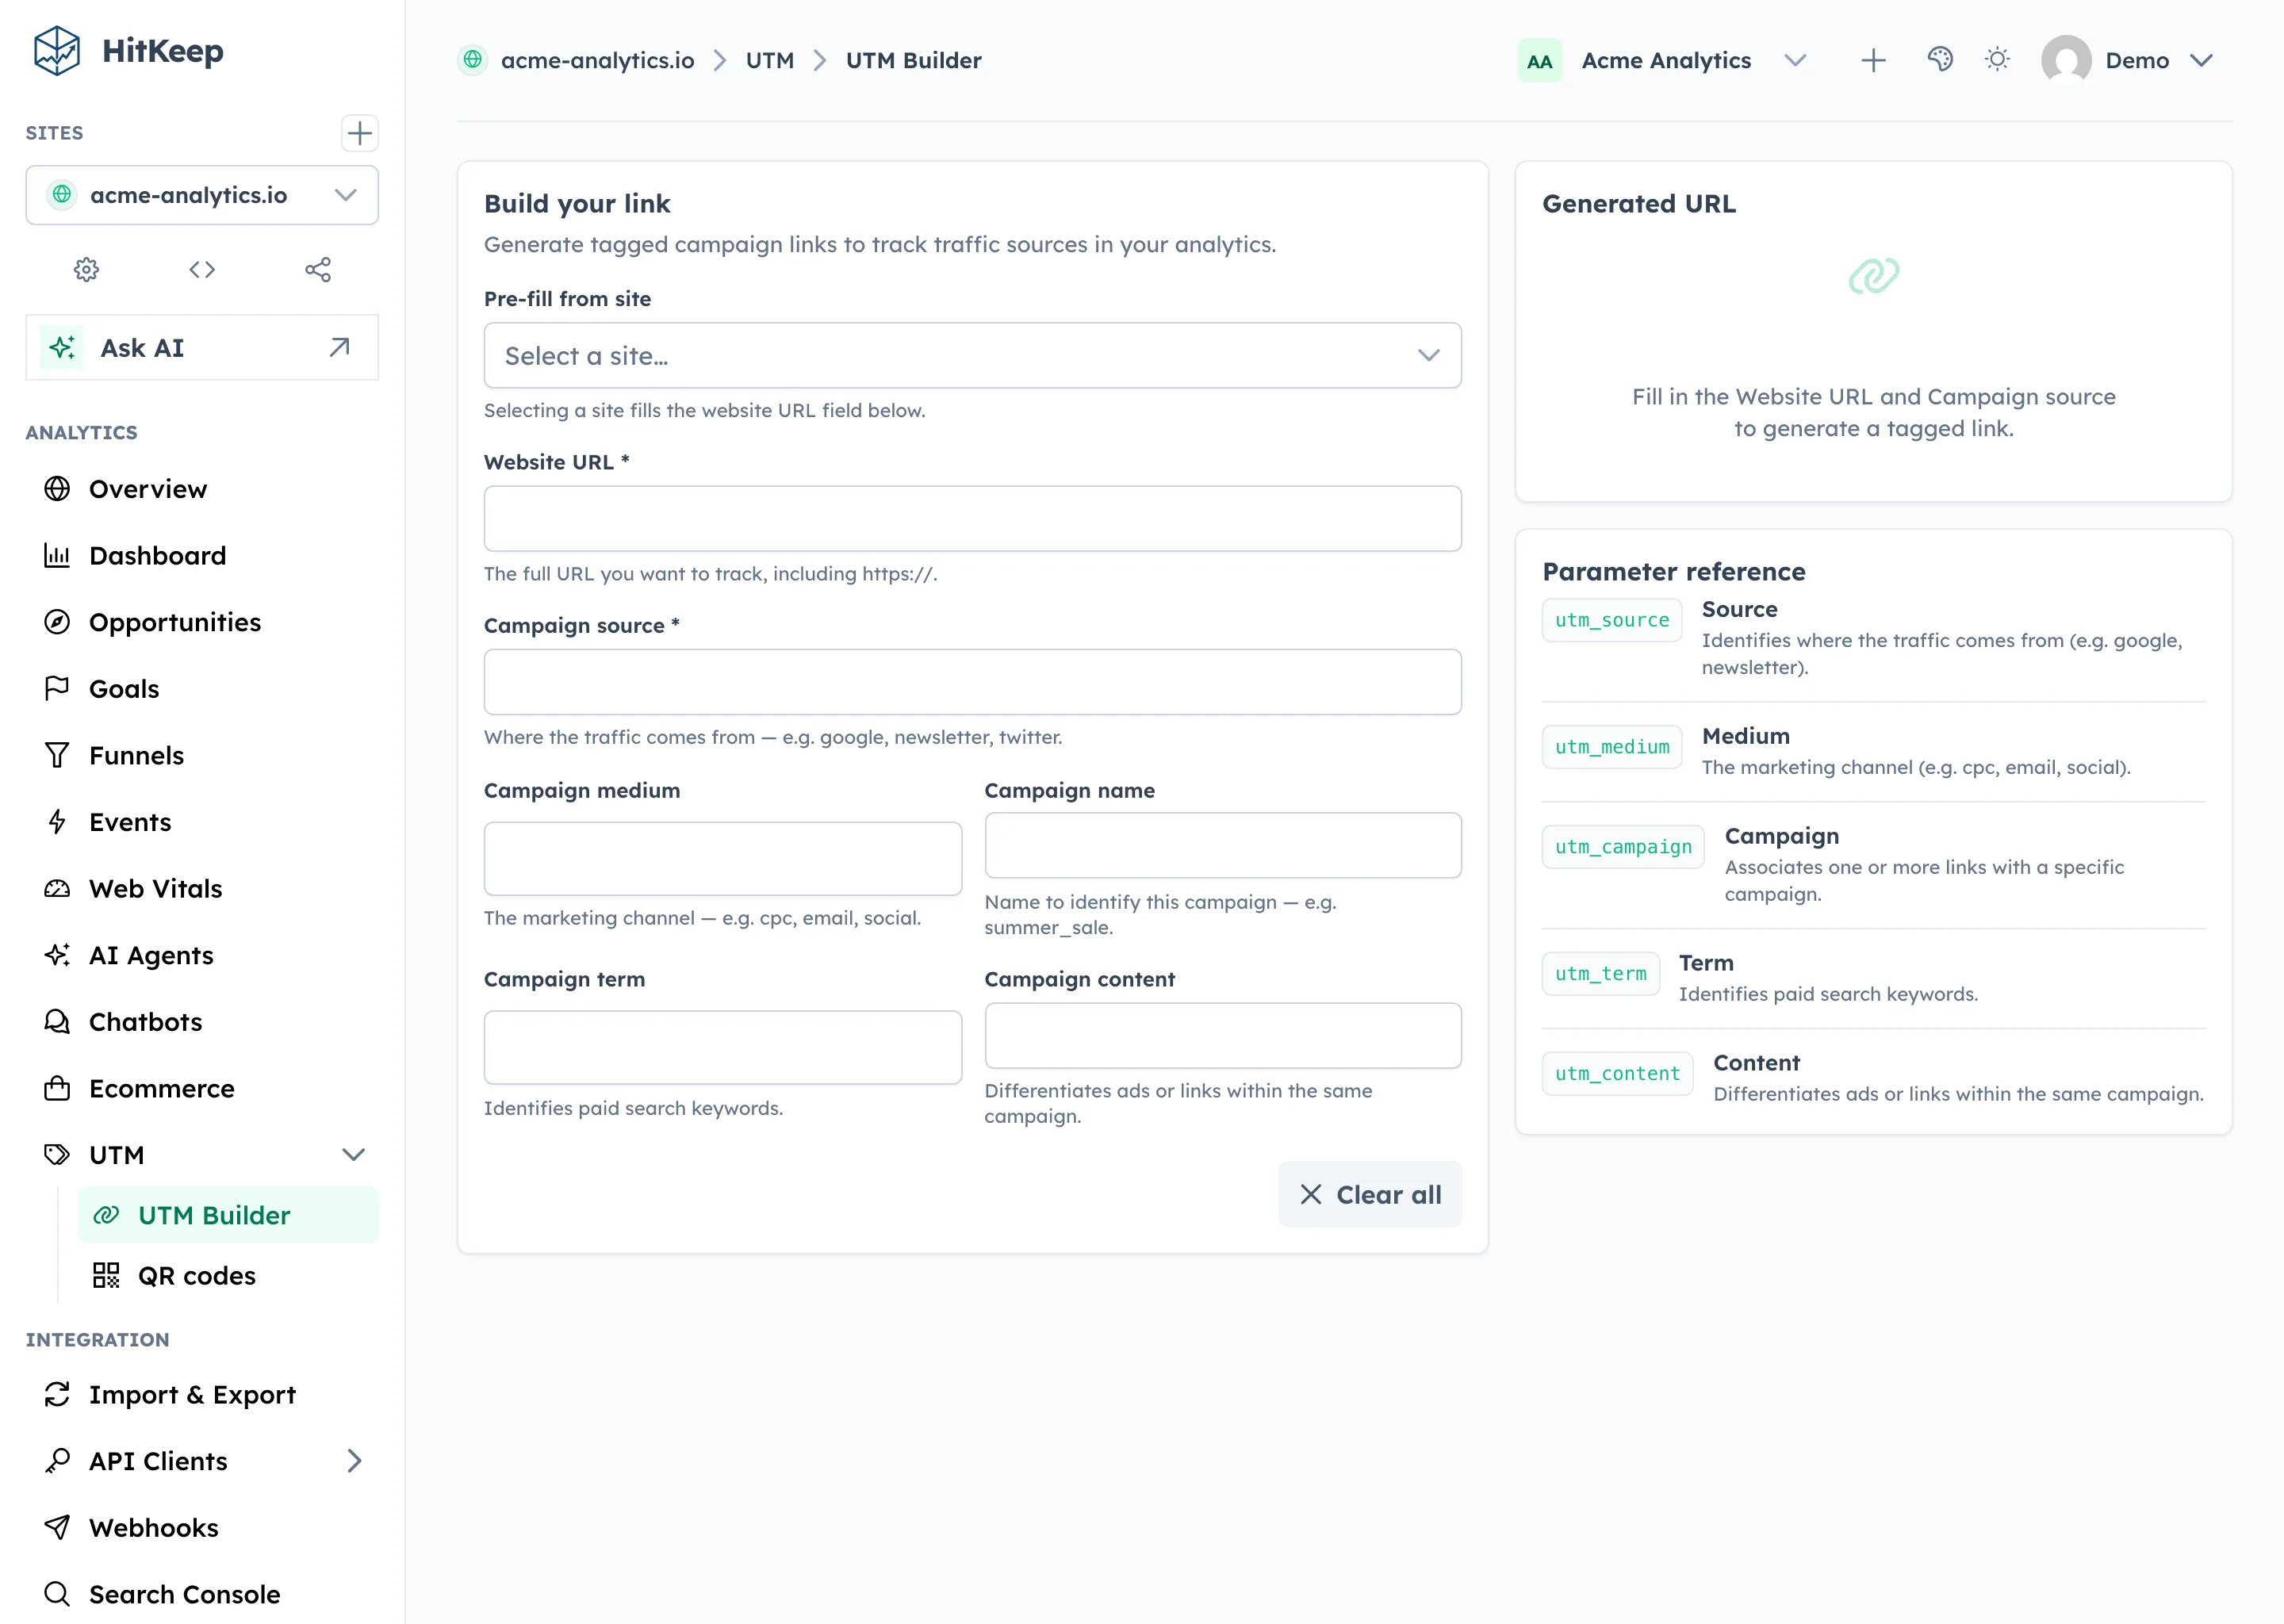
Task: Click the Import & Export sync icon
Action: [x=57, y=1394]
